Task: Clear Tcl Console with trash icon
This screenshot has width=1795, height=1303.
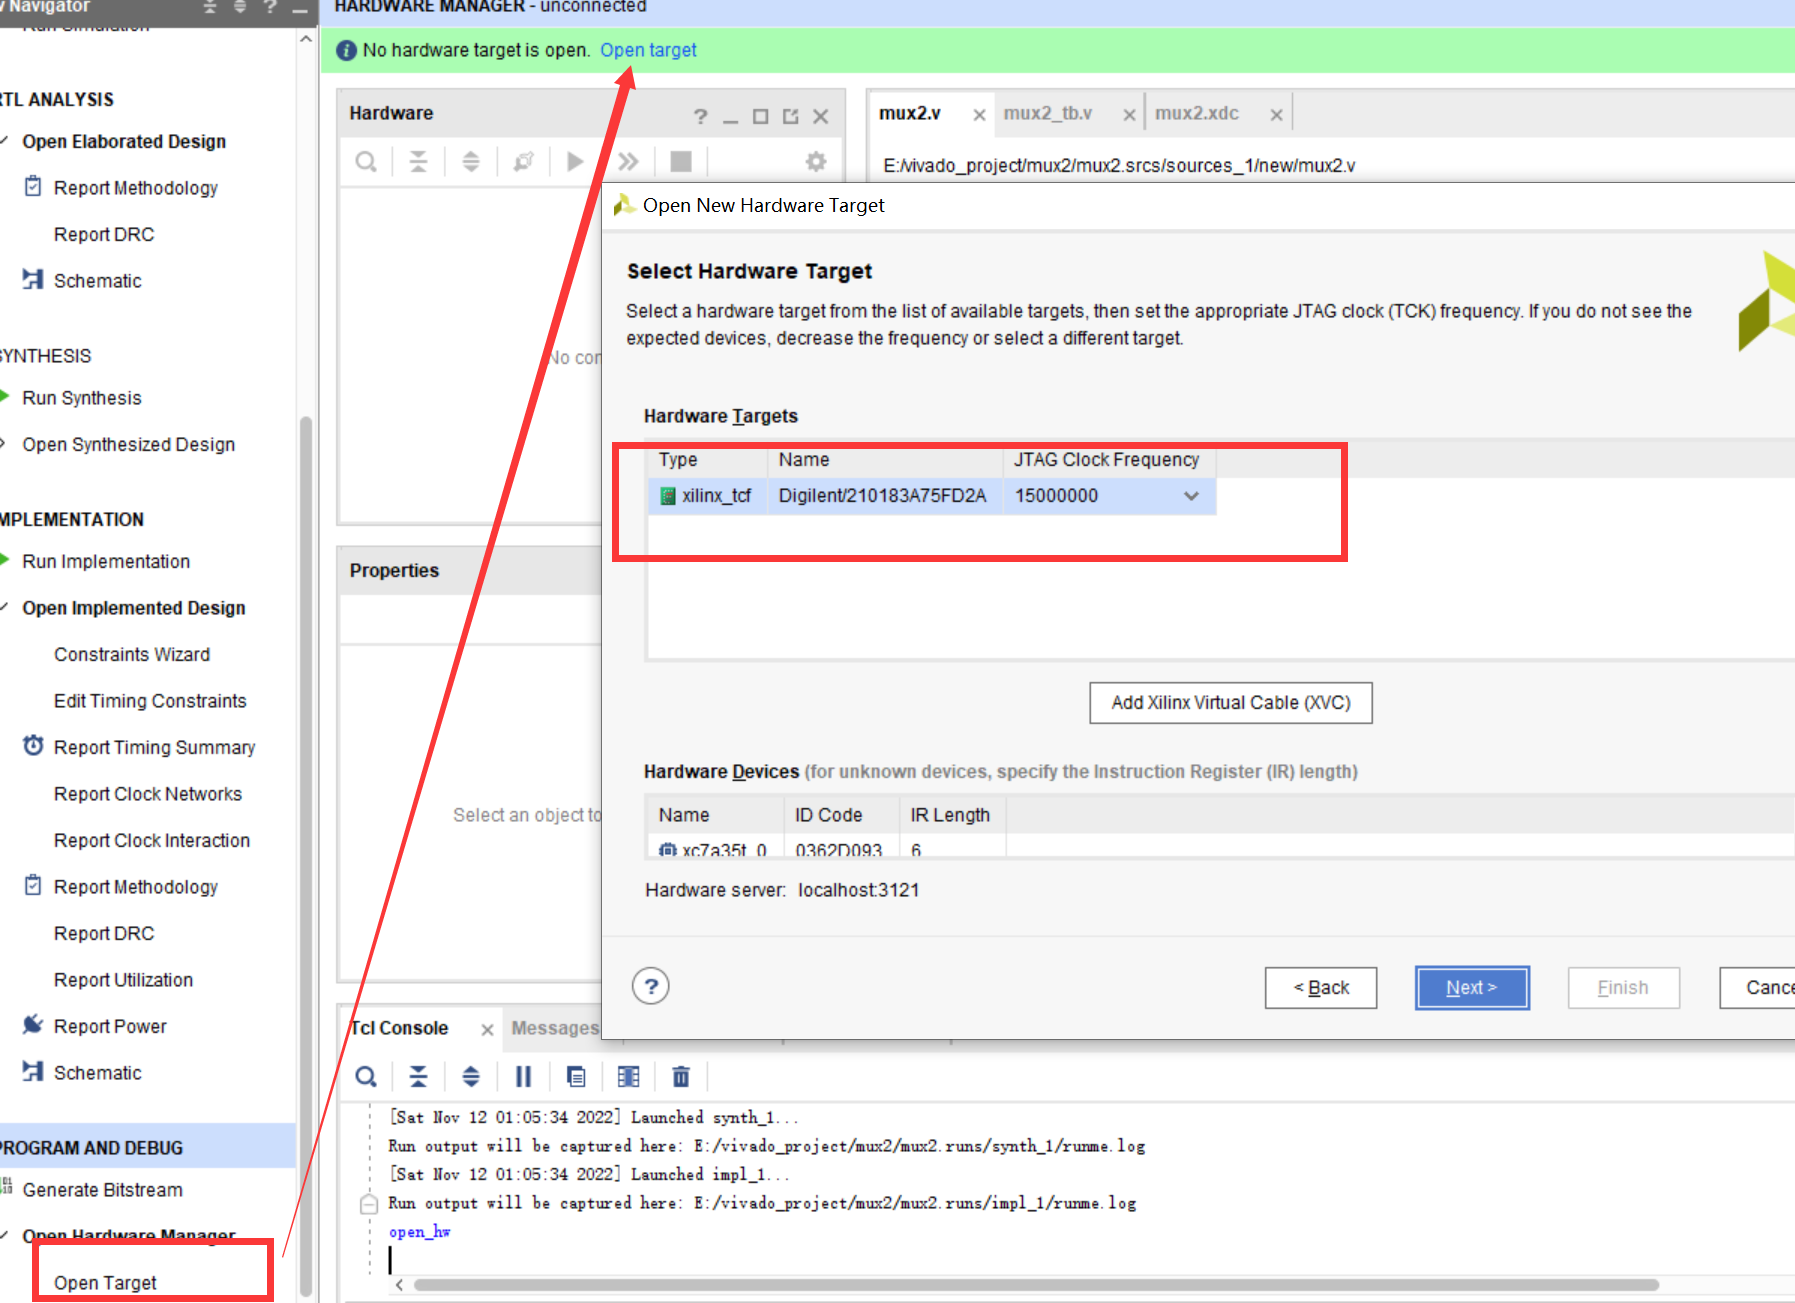Action: [681, 1076]
